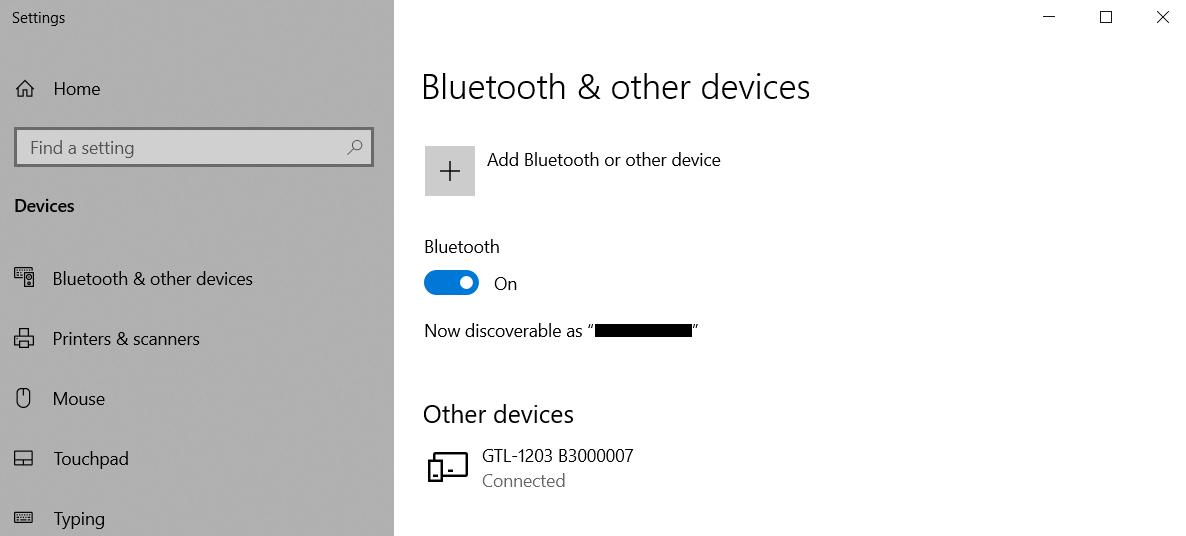Viewport: 1186px width, 536px height.
Task: Switch to Typing settings label
Action: point(79,519)
